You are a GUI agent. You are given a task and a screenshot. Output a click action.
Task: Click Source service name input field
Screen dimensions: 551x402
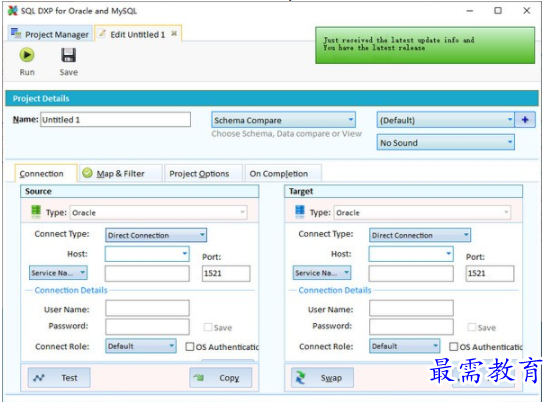pos(147,273)
